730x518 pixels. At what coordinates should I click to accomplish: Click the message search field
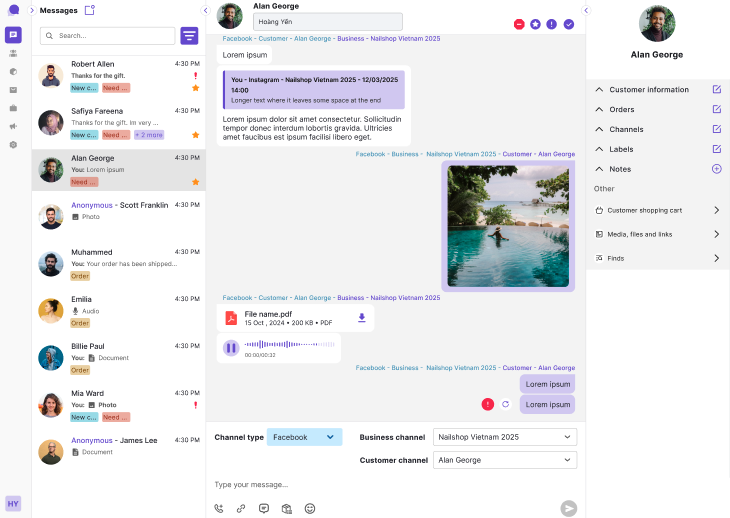coord(110,36)
